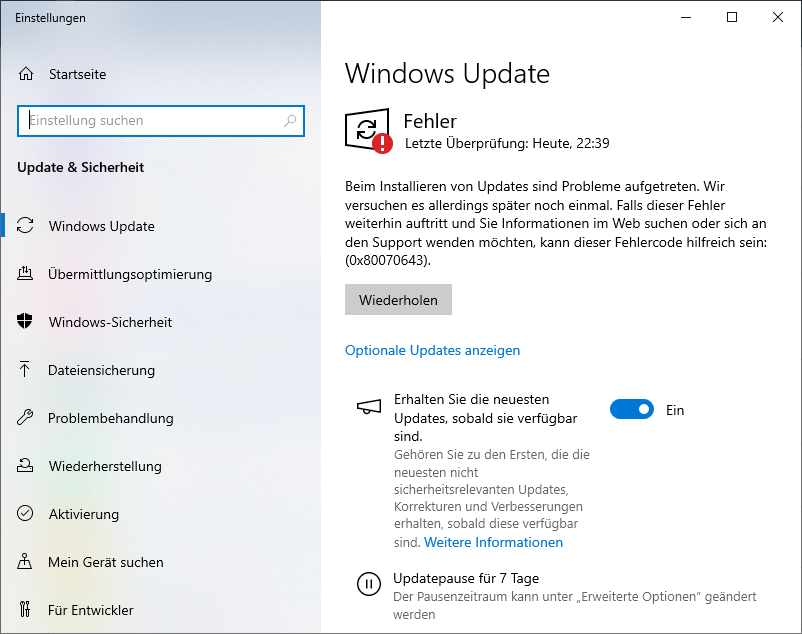Viewport: 802px width, 634px height.
Task: Focus the Einstellung suchen search field
Action: tap(161, 121)
